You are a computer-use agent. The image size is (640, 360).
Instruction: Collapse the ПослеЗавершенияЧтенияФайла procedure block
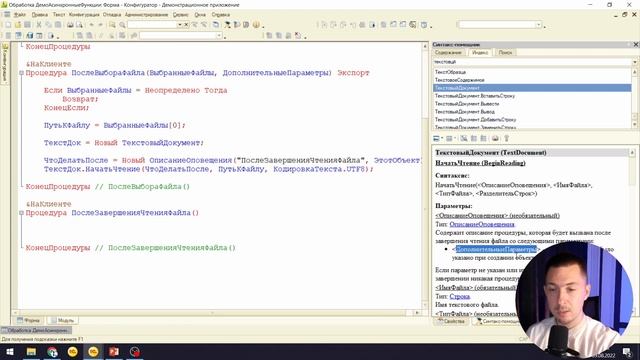21,213
